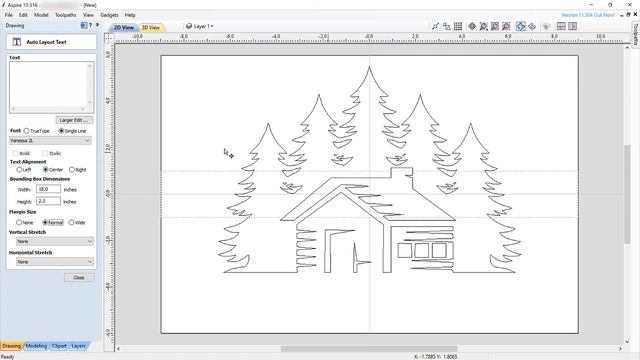The height and width of the screenshot is (360, 640).
Task: Click the zoom to selected objects icon
Action: tap(506, 26)
